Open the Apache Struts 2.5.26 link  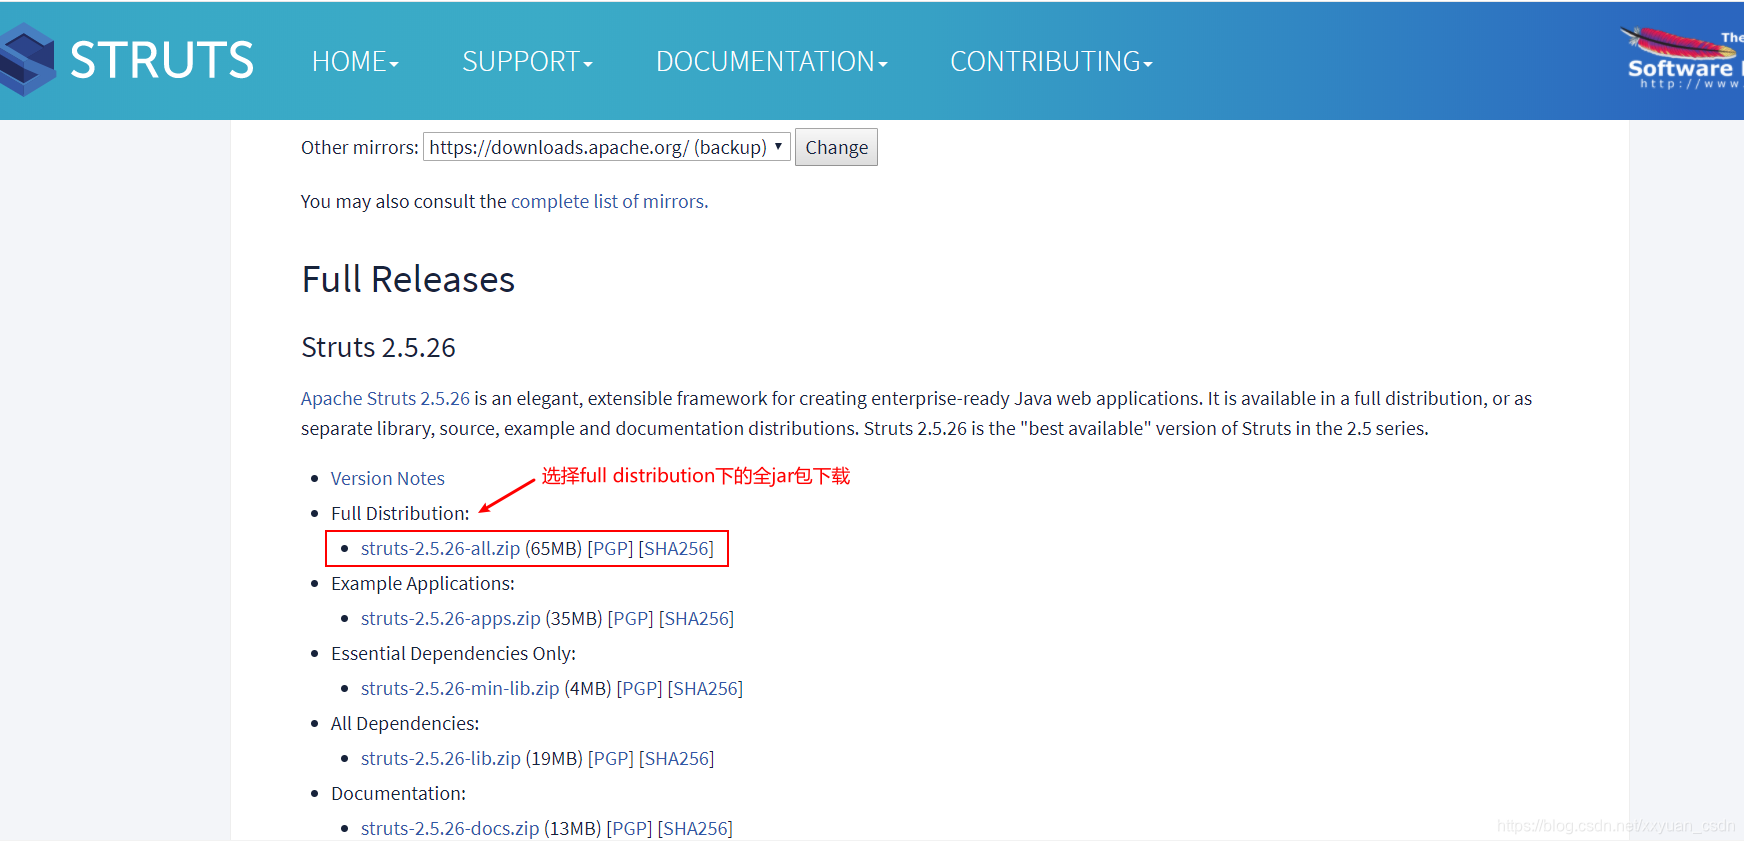[x=385, y=398]
